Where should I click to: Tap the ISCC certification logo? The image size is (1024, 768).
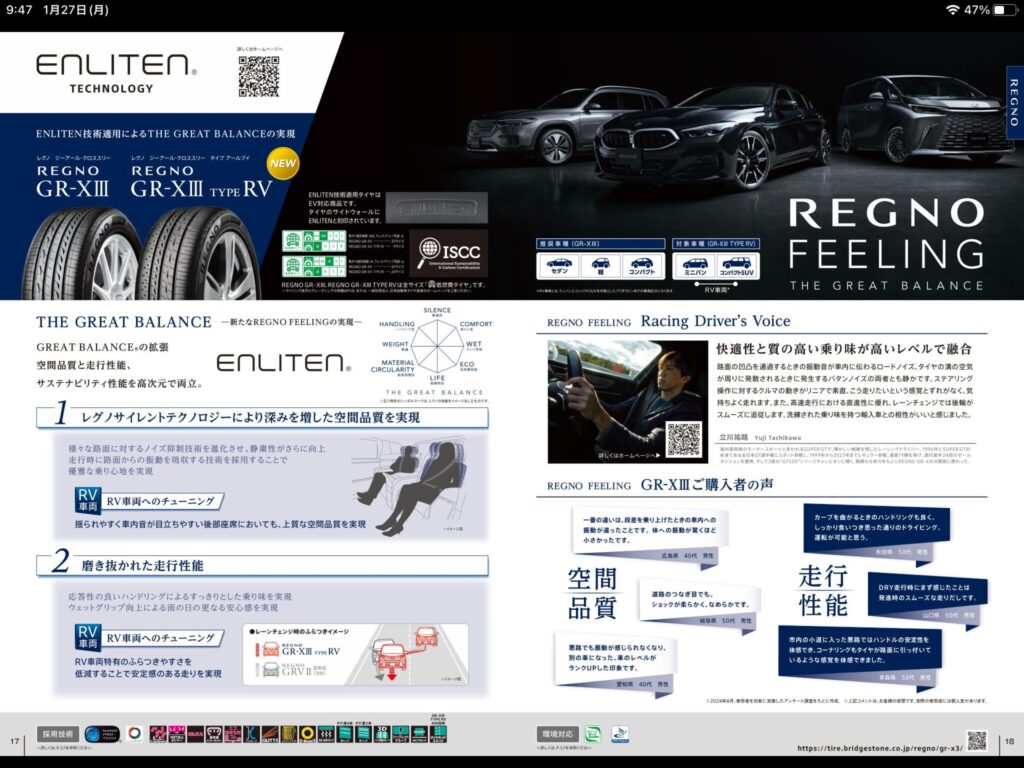pyautogui.click(x=449, y=253)
